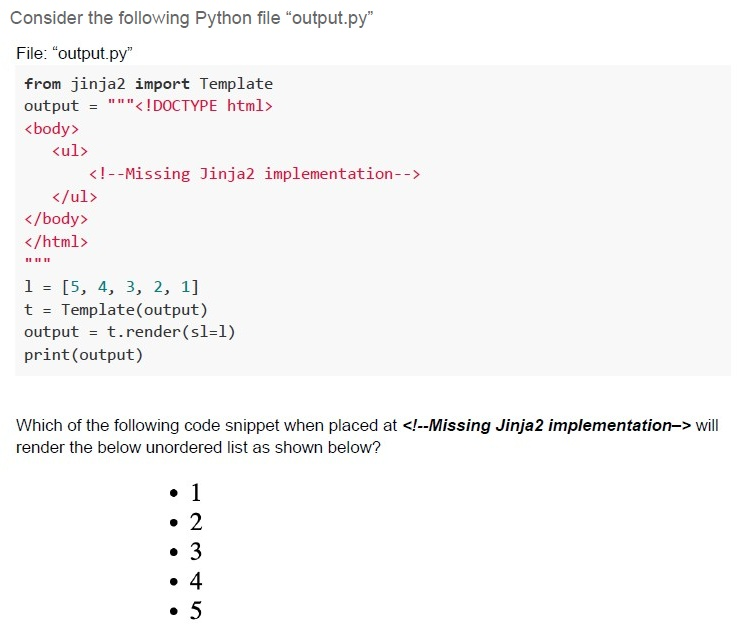Click the Missing Jinja2 implementation comment in code
741x634 pixels.
point(254,174)
